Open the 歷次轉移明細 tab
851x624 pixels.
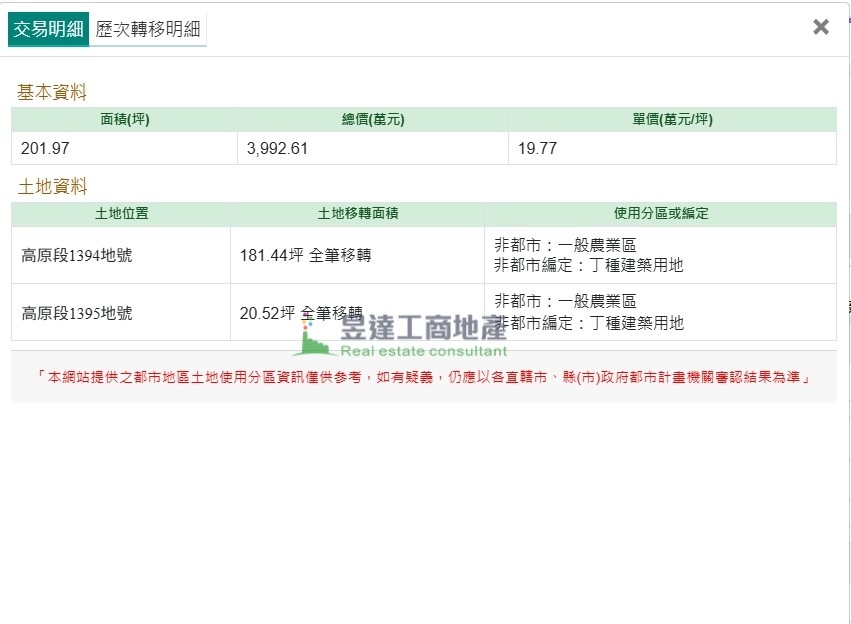pos(148,29)
